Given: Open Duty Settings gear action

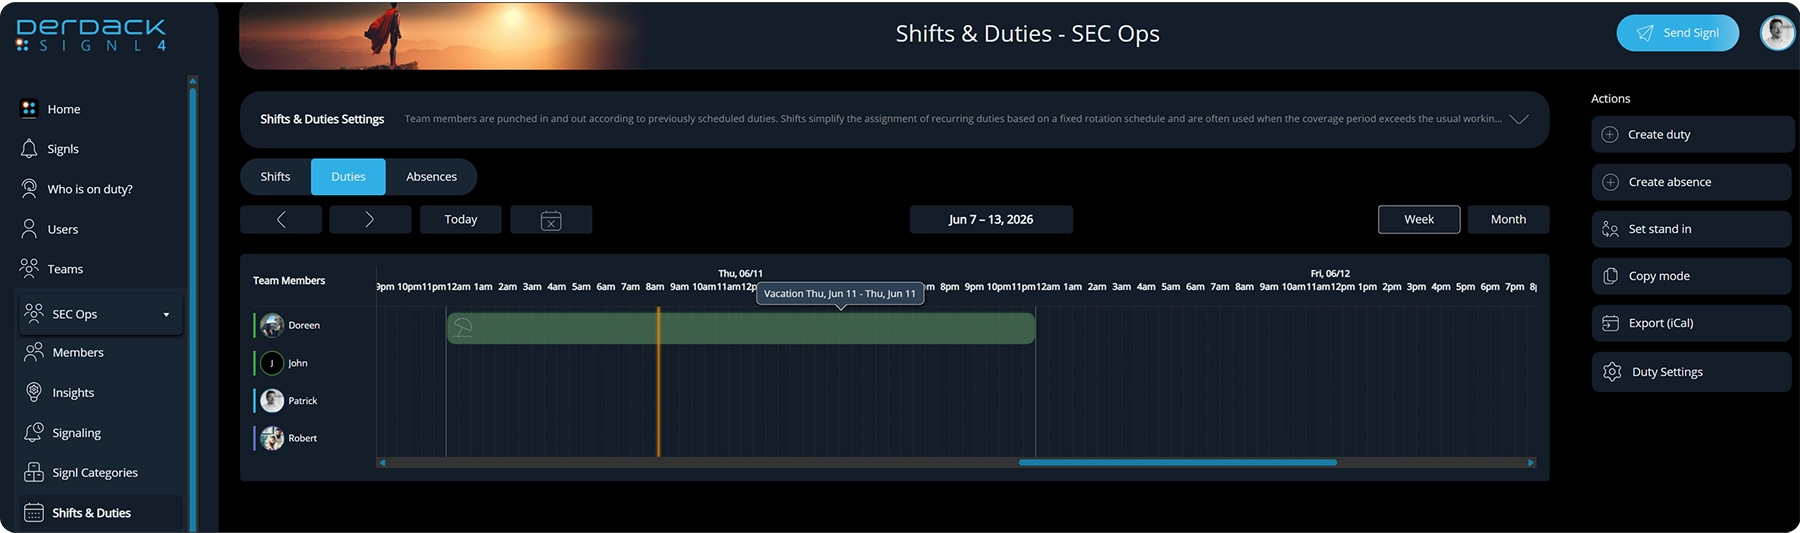Looking at the screenshot, I should [x=1690, y=372].
